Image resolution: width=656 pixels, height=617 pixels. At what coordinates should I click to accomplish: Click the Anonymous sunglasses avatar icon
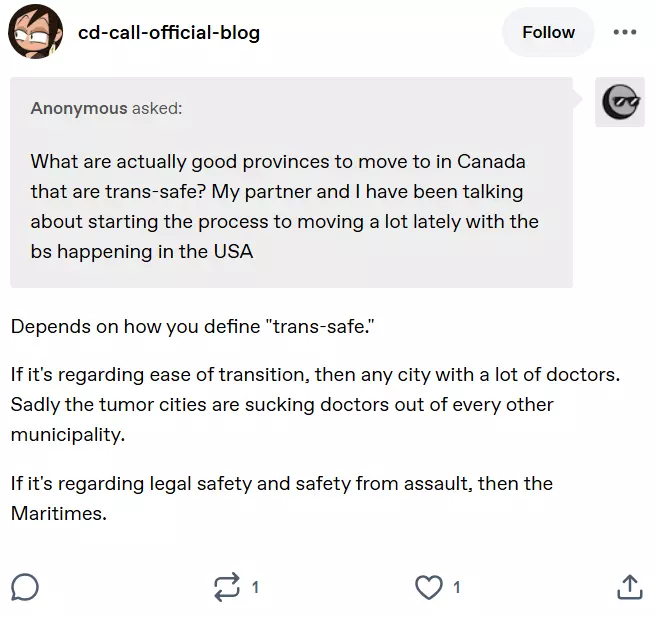620,102
